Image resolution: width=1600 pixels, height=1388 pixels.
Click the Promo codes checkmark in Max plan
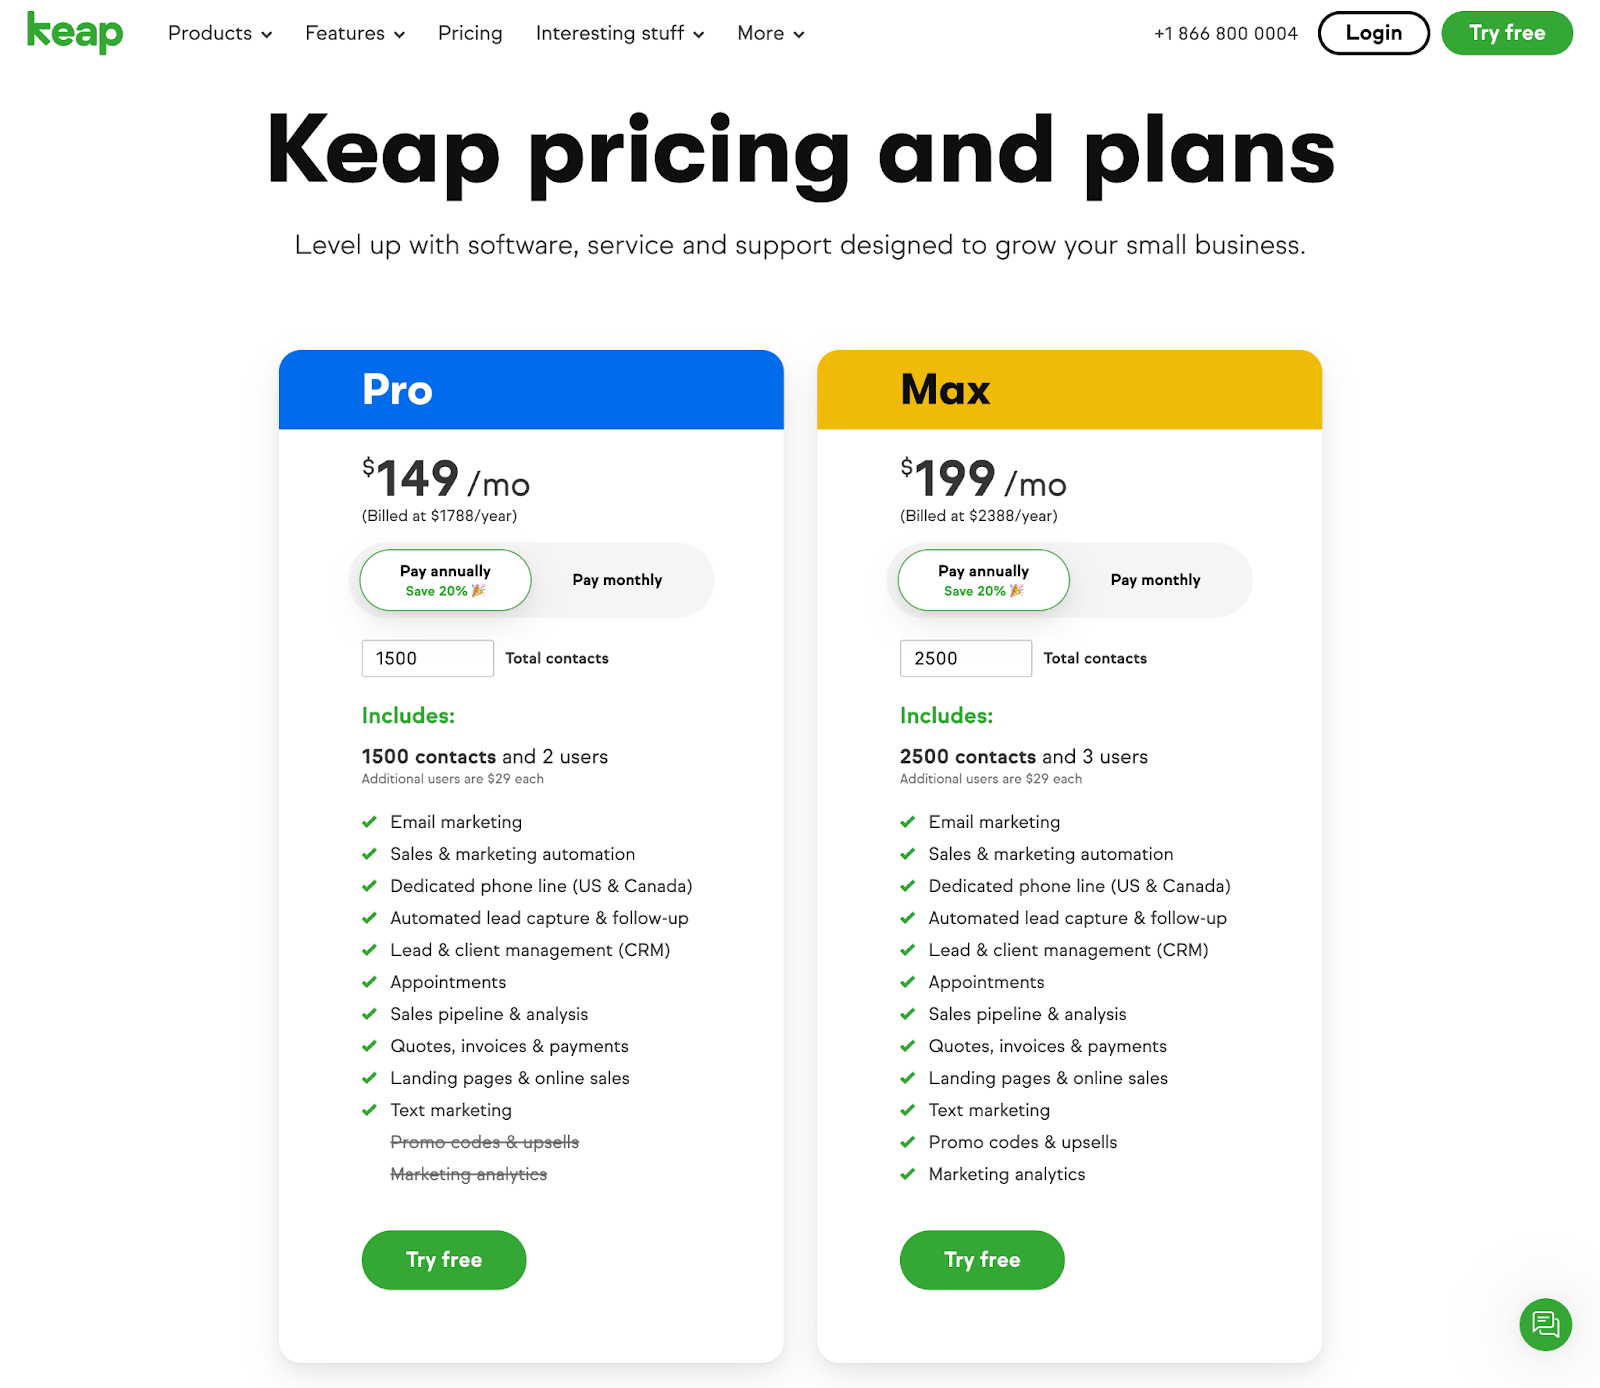tap(907, 1142)
